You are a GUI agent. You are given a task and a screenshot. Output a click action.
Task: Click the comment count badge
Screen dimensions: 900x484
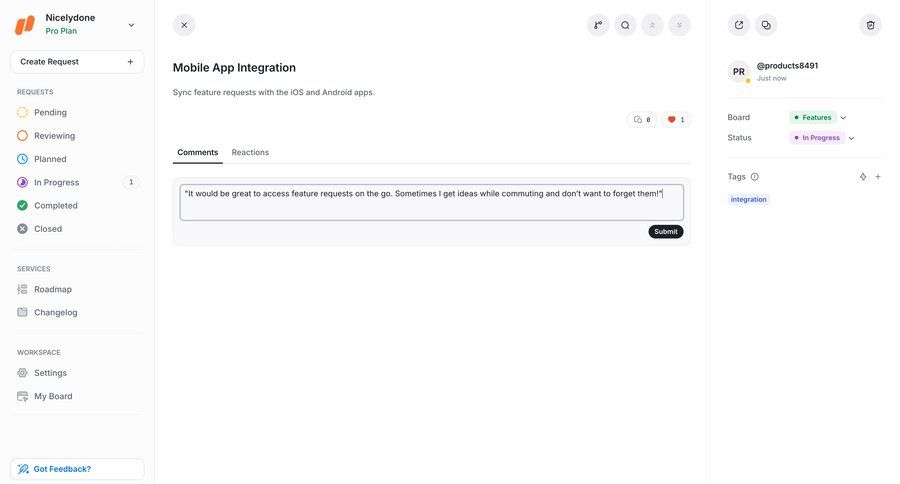642,120
